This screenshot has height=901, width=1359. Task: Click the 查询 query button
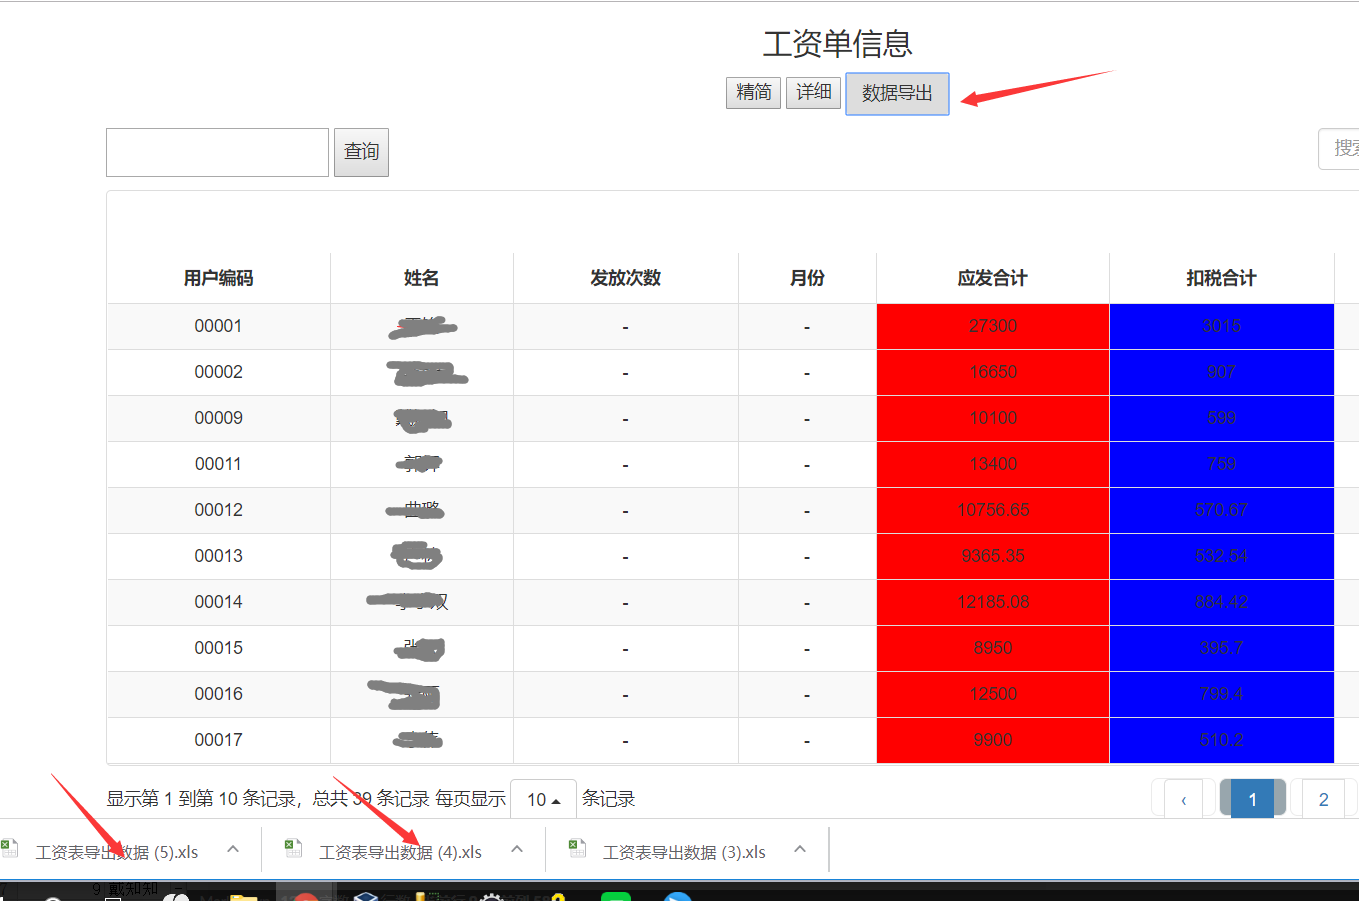coord(361,152)
